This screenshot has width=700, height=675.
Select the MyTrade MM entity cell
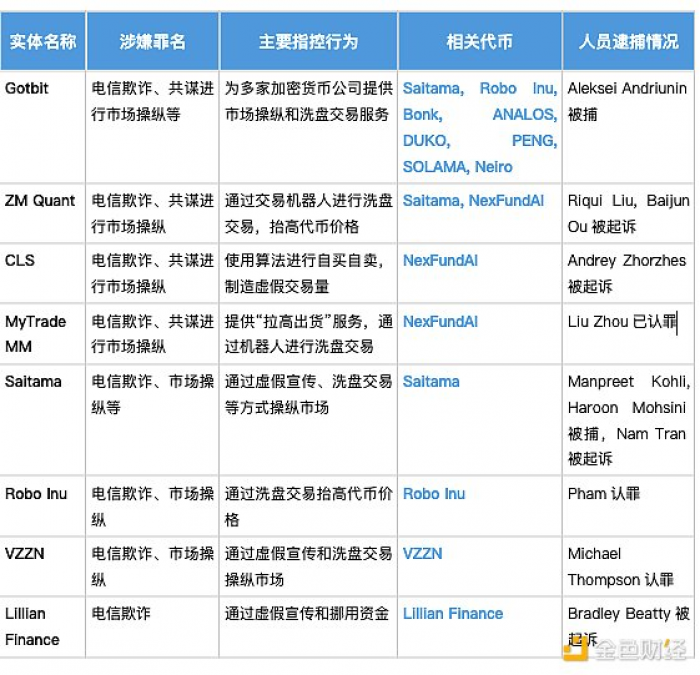43,334
